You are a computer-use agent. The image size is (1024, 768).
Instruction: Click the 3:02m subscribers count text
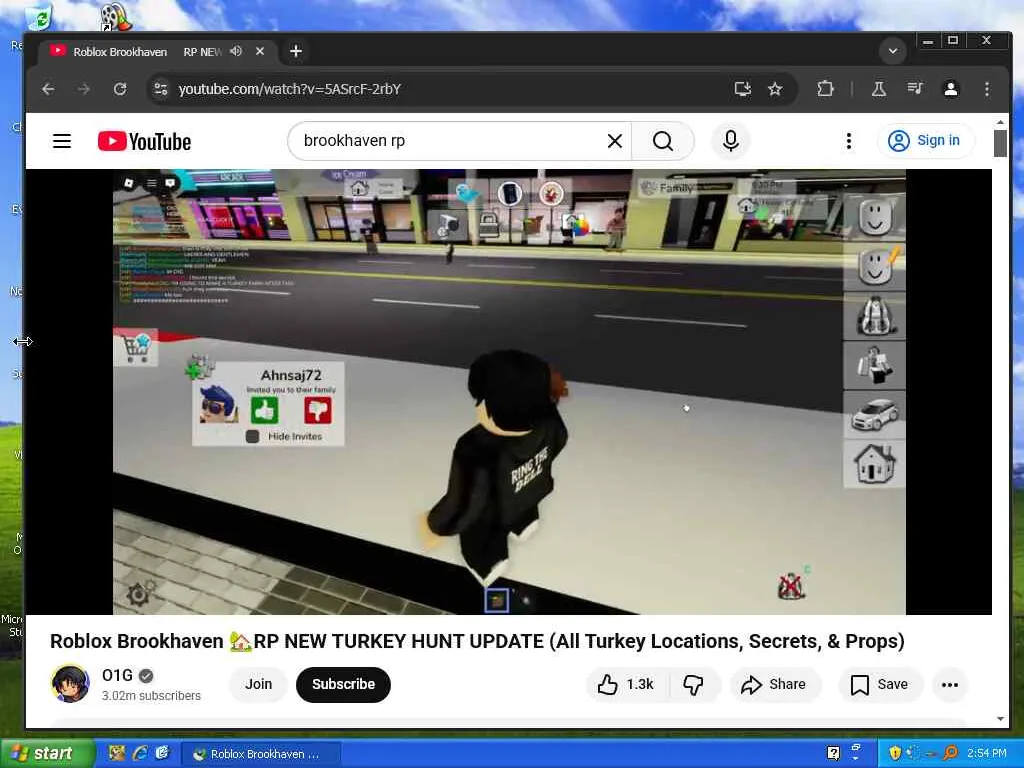pyautogui.click(x=152, y=696)
